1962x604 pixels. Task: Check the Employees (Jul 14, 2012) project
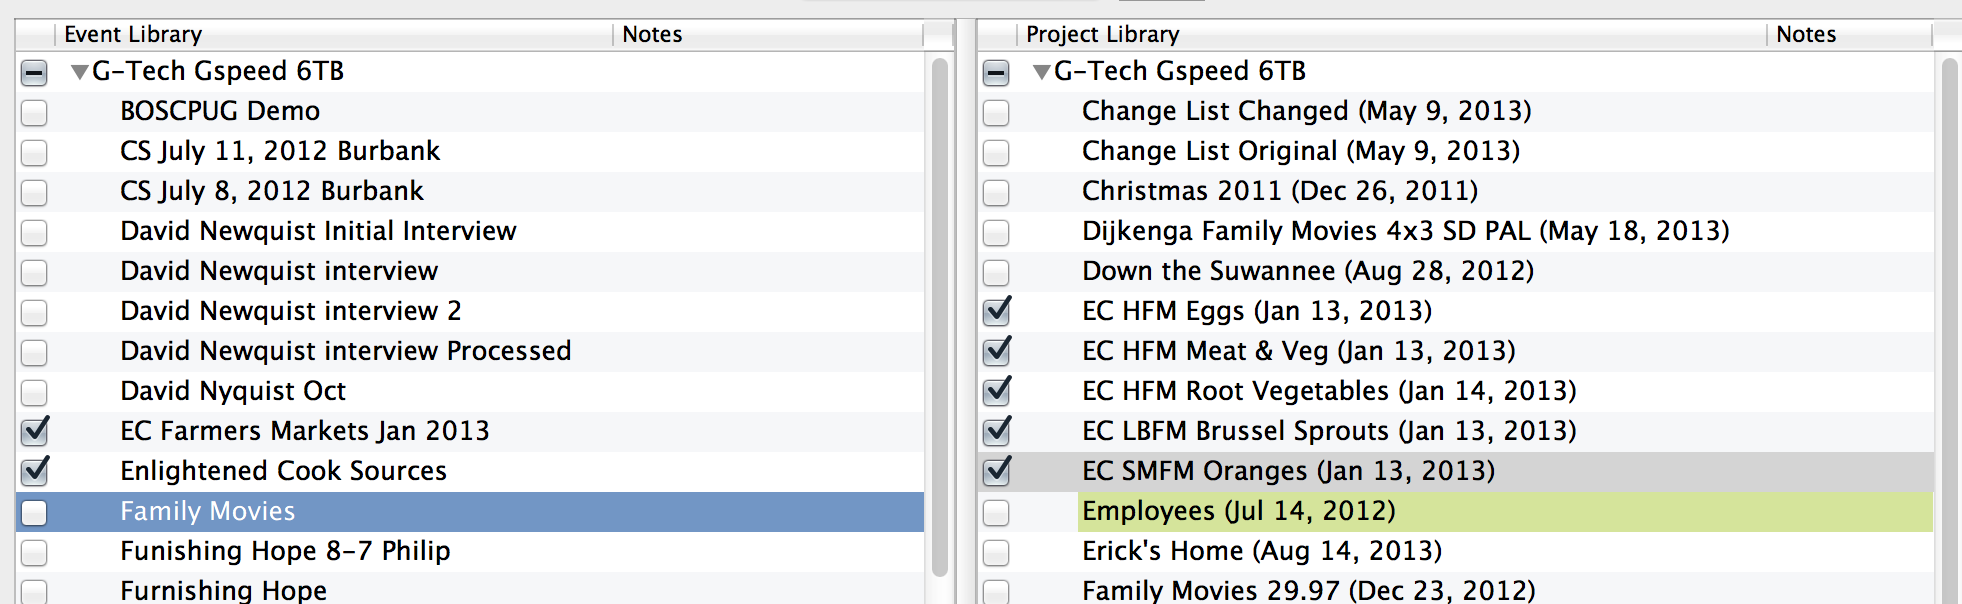coord(996,512)
